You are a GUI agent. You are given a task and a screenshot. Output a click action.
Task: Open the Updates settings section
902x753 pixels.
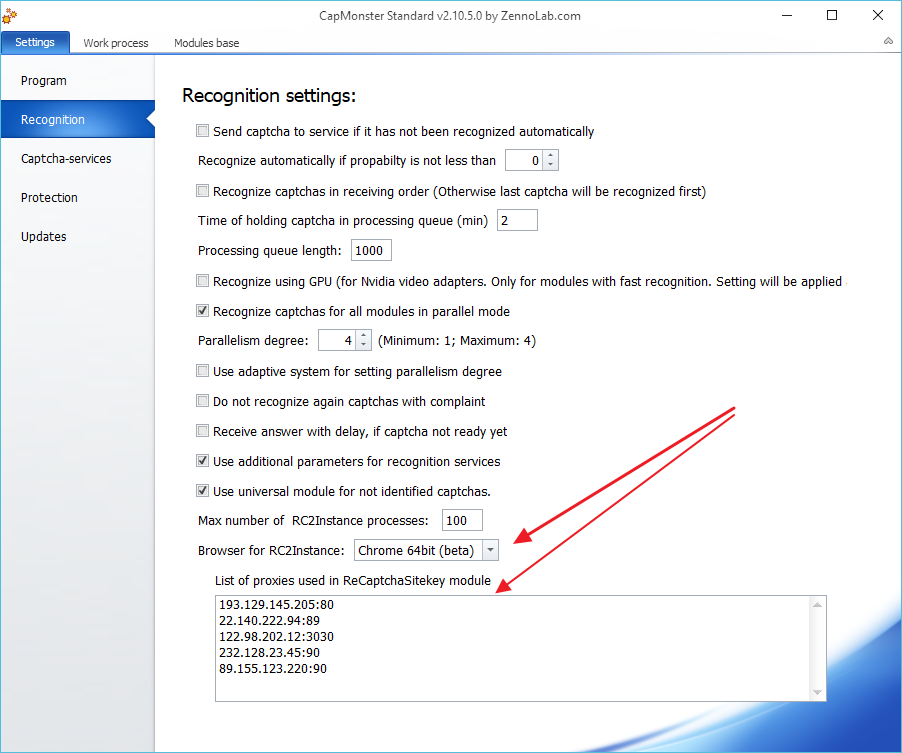78,236
